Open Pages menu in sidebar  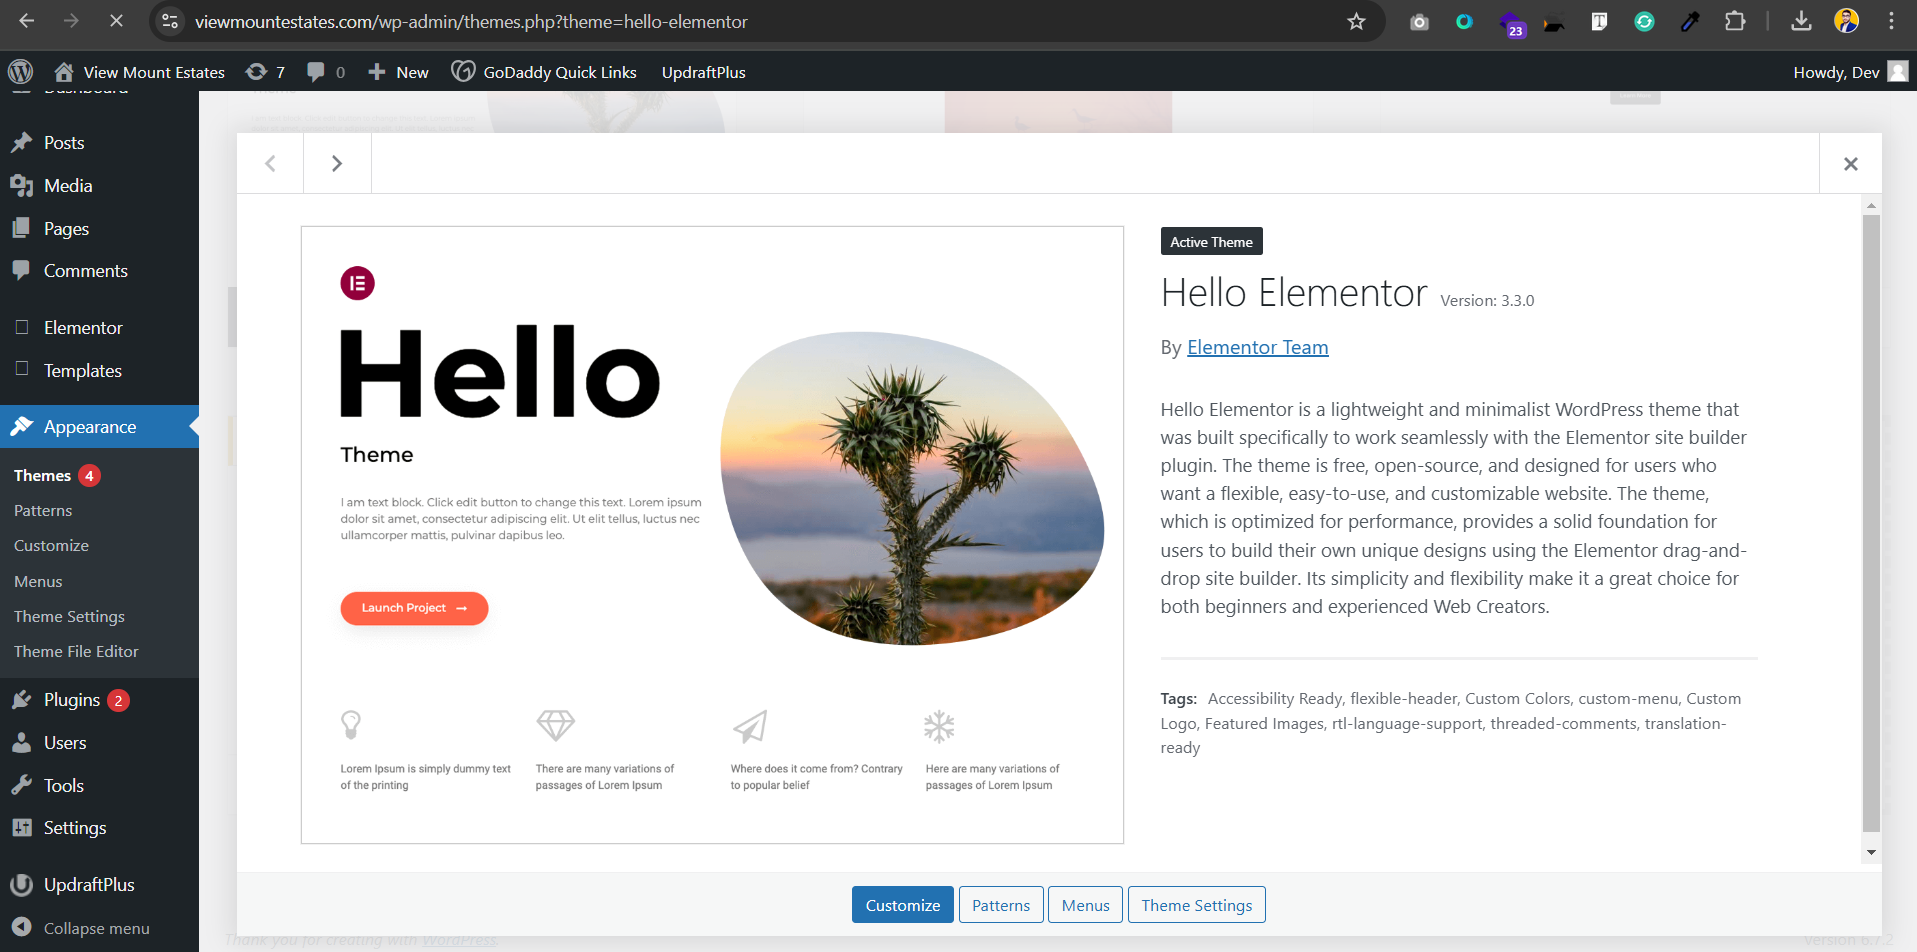pyautogui.click(x=66, y=229)
